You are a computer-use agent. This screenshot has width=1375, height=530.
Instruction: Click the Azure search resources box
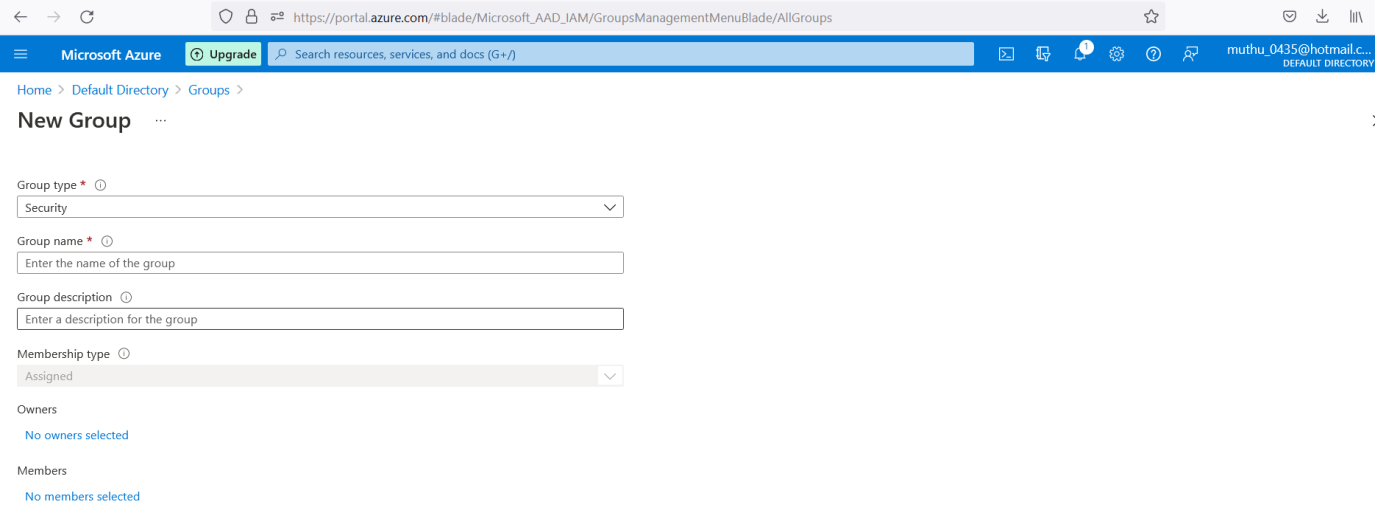point(621,54)
